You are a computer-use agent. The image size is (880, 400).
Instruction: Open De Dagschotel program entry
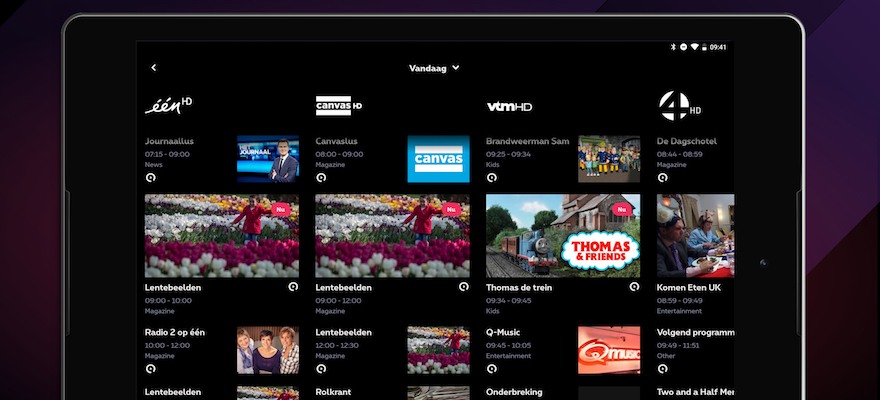(693, 141)
